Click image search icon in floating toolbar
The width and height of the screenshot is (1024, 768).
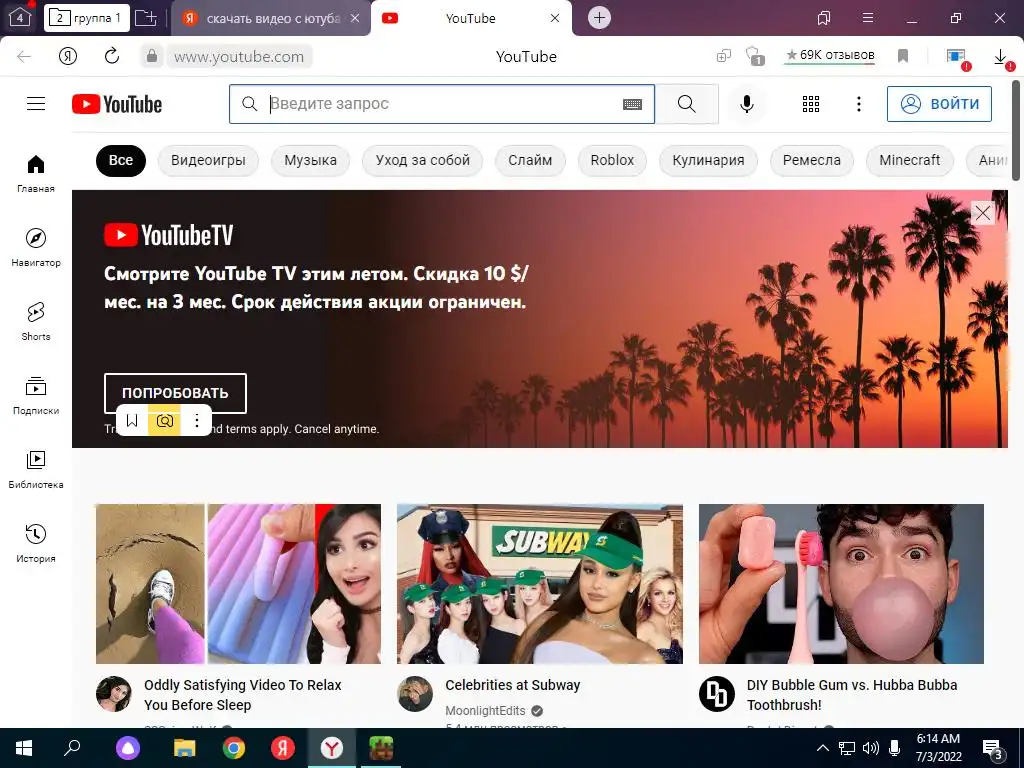point(165,421)
